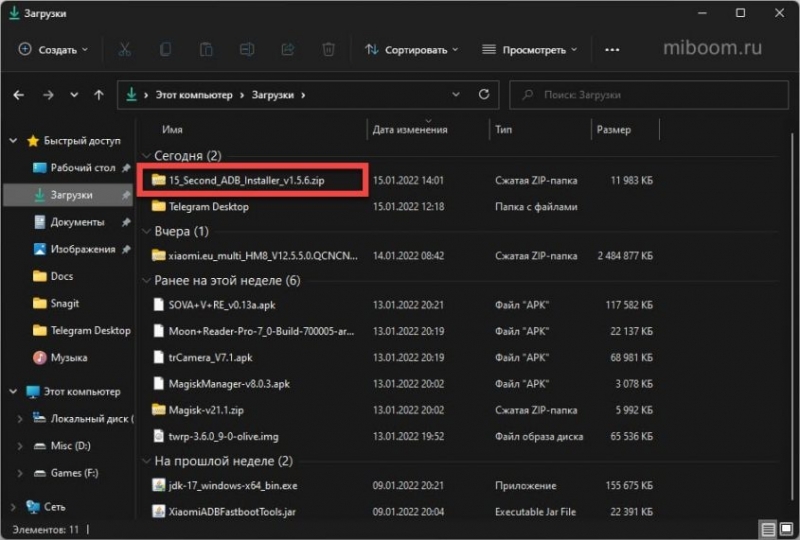The height and width of the screenshot is (540, 800).
Task: Click the download arrow icon in address bar
Action: click(131, 94)
